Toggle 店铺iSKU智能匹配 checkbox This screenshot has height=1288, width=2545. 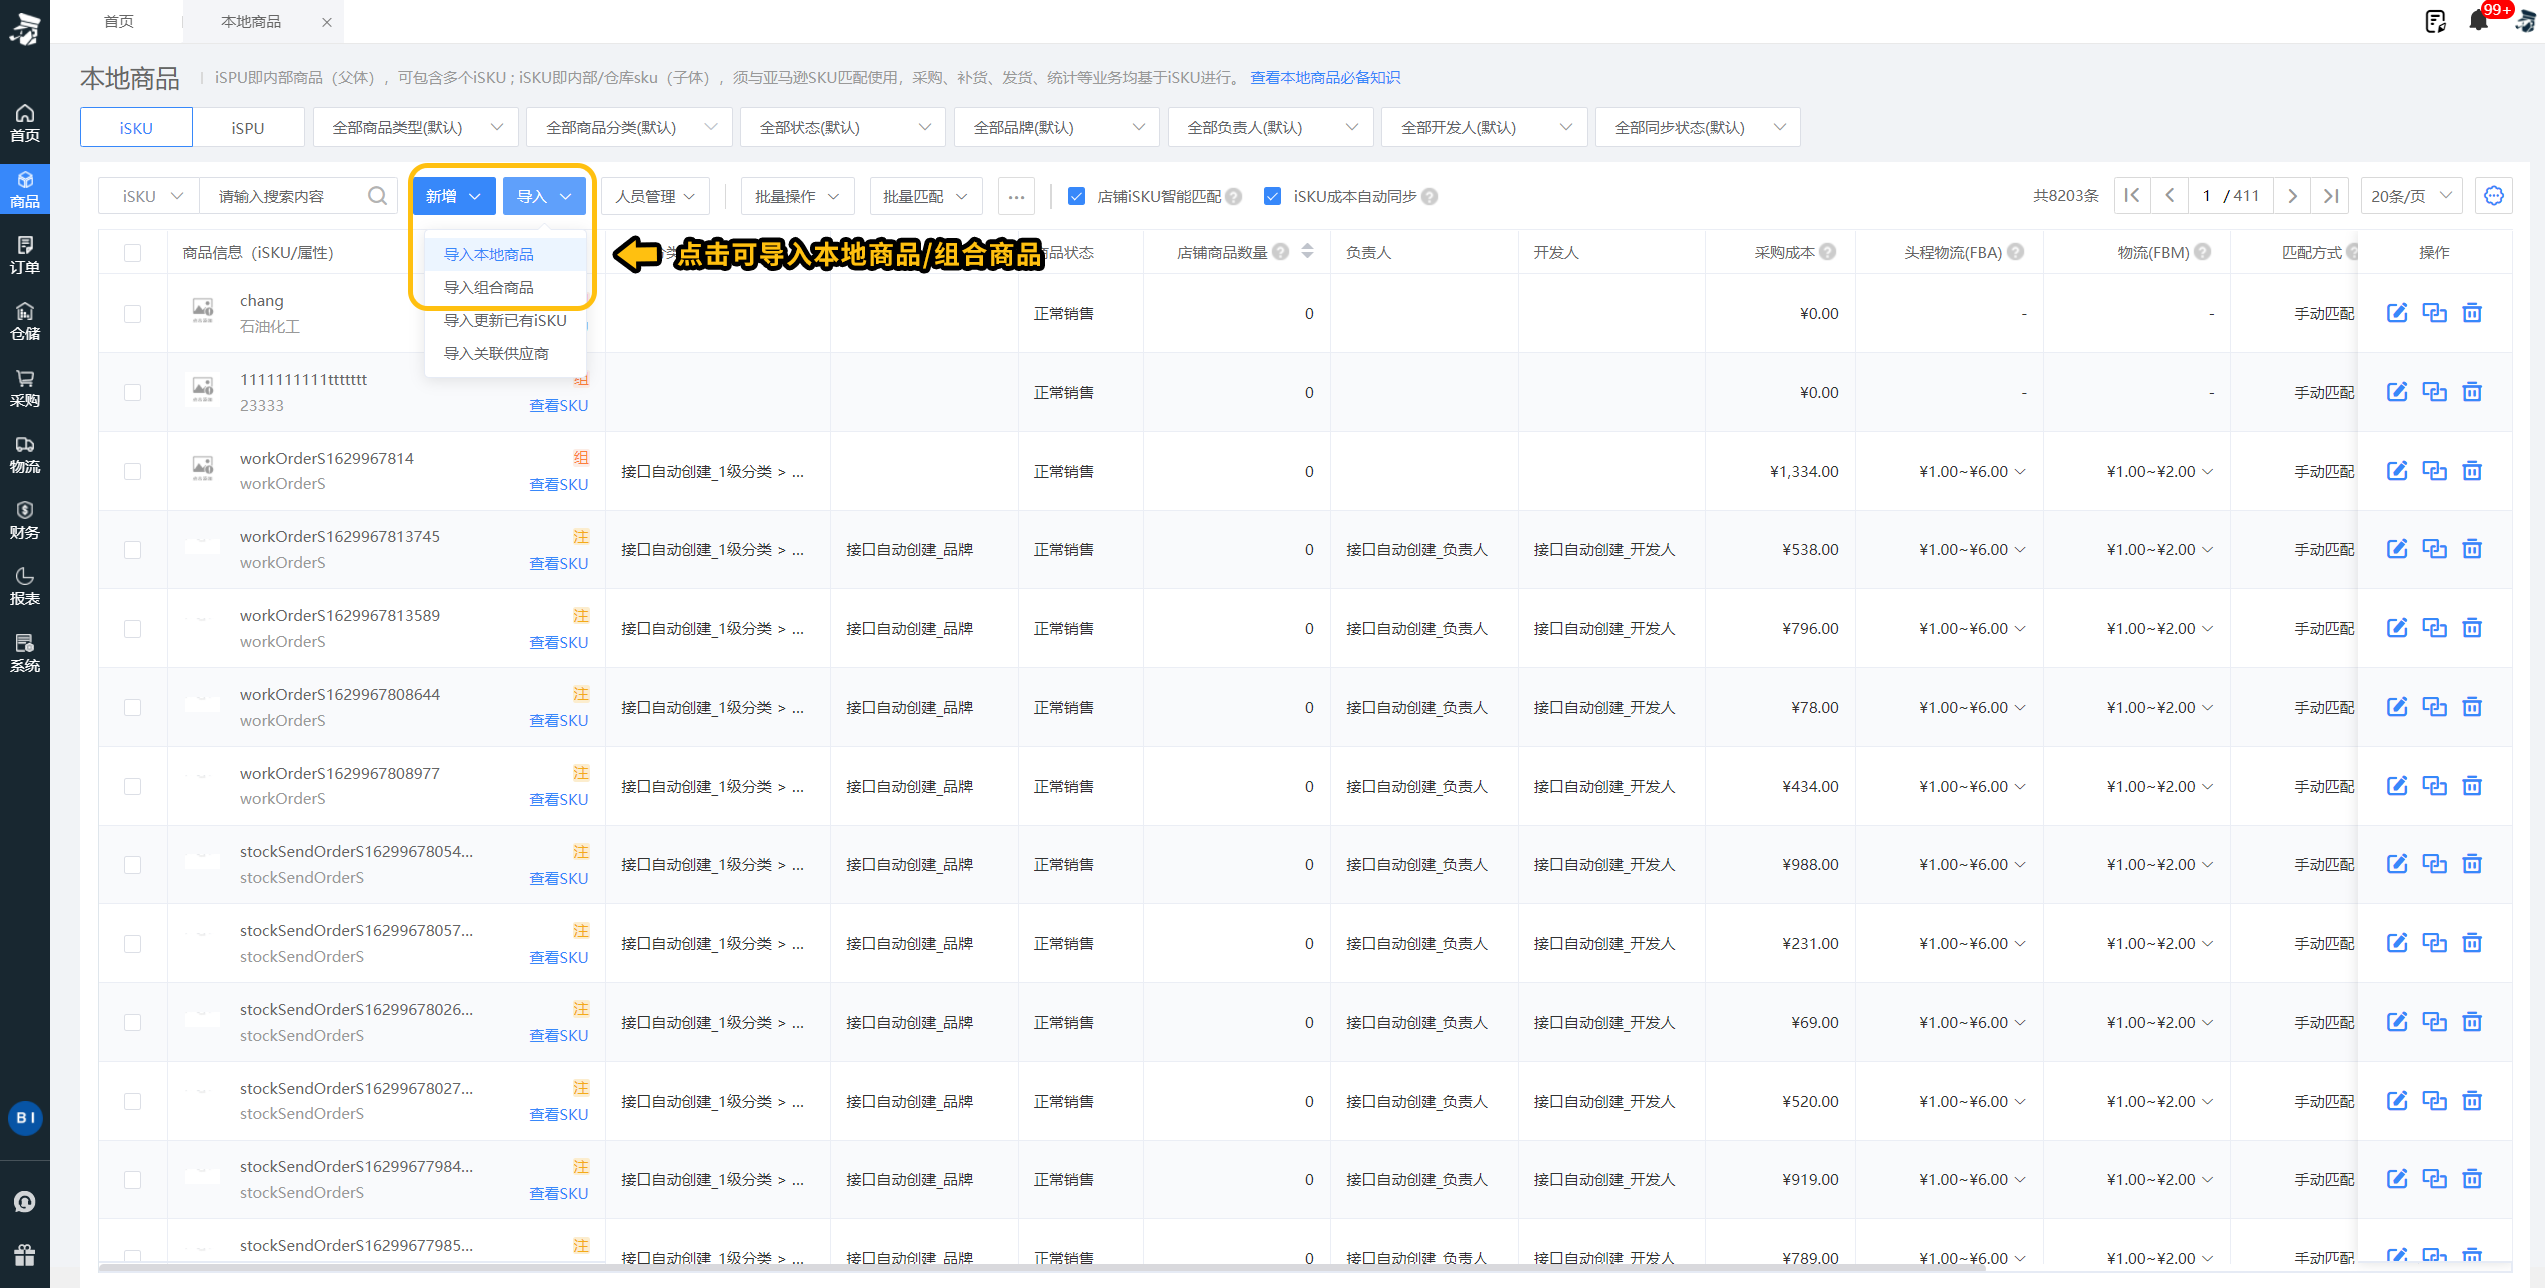pos(1076,196)
